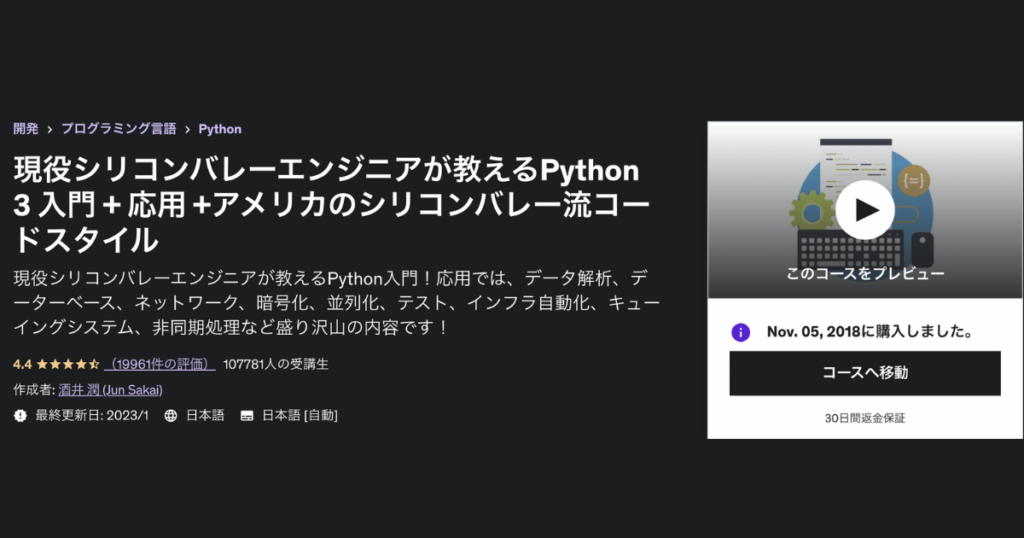The height and width of the screenshot is (538, 1024).
Task: Click the 107781人の受講生 enrollment count
Action: click(x=276, y=365)
